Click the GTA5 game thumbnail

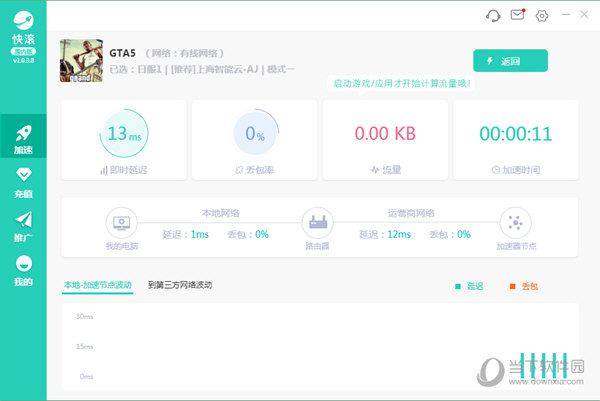(79, 60)
